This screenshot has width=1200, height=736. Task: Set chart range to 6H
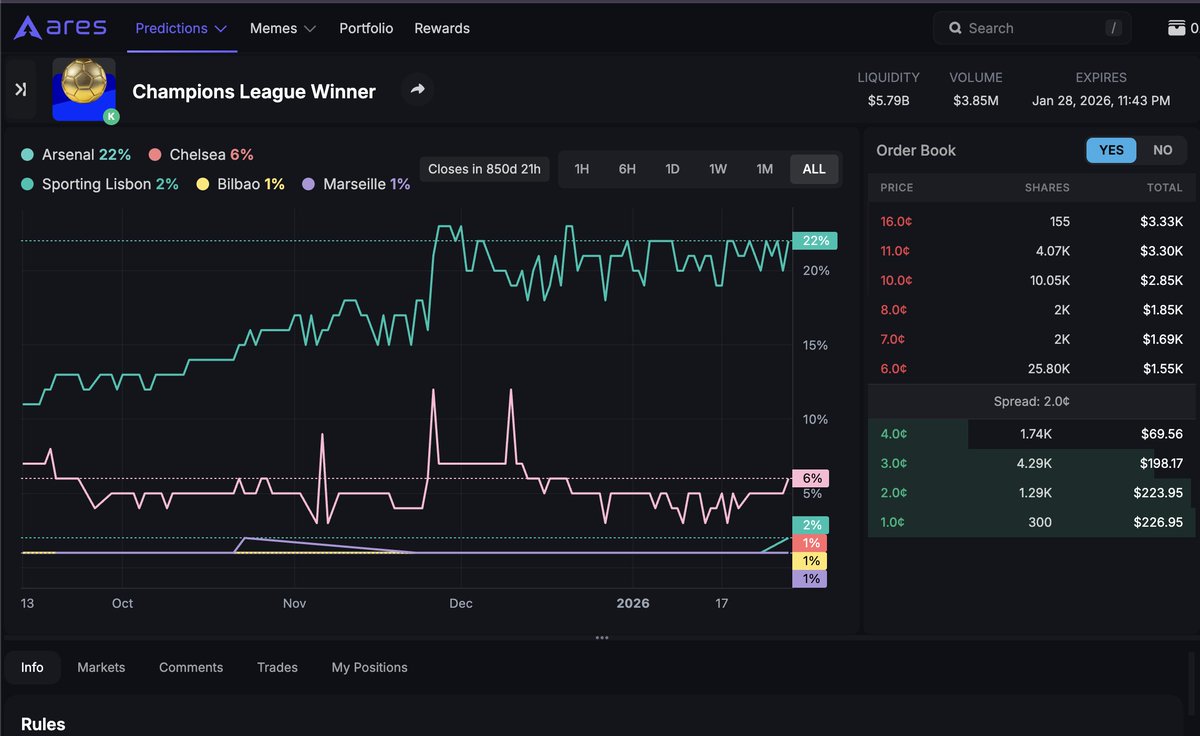click(x=627, y=169)
